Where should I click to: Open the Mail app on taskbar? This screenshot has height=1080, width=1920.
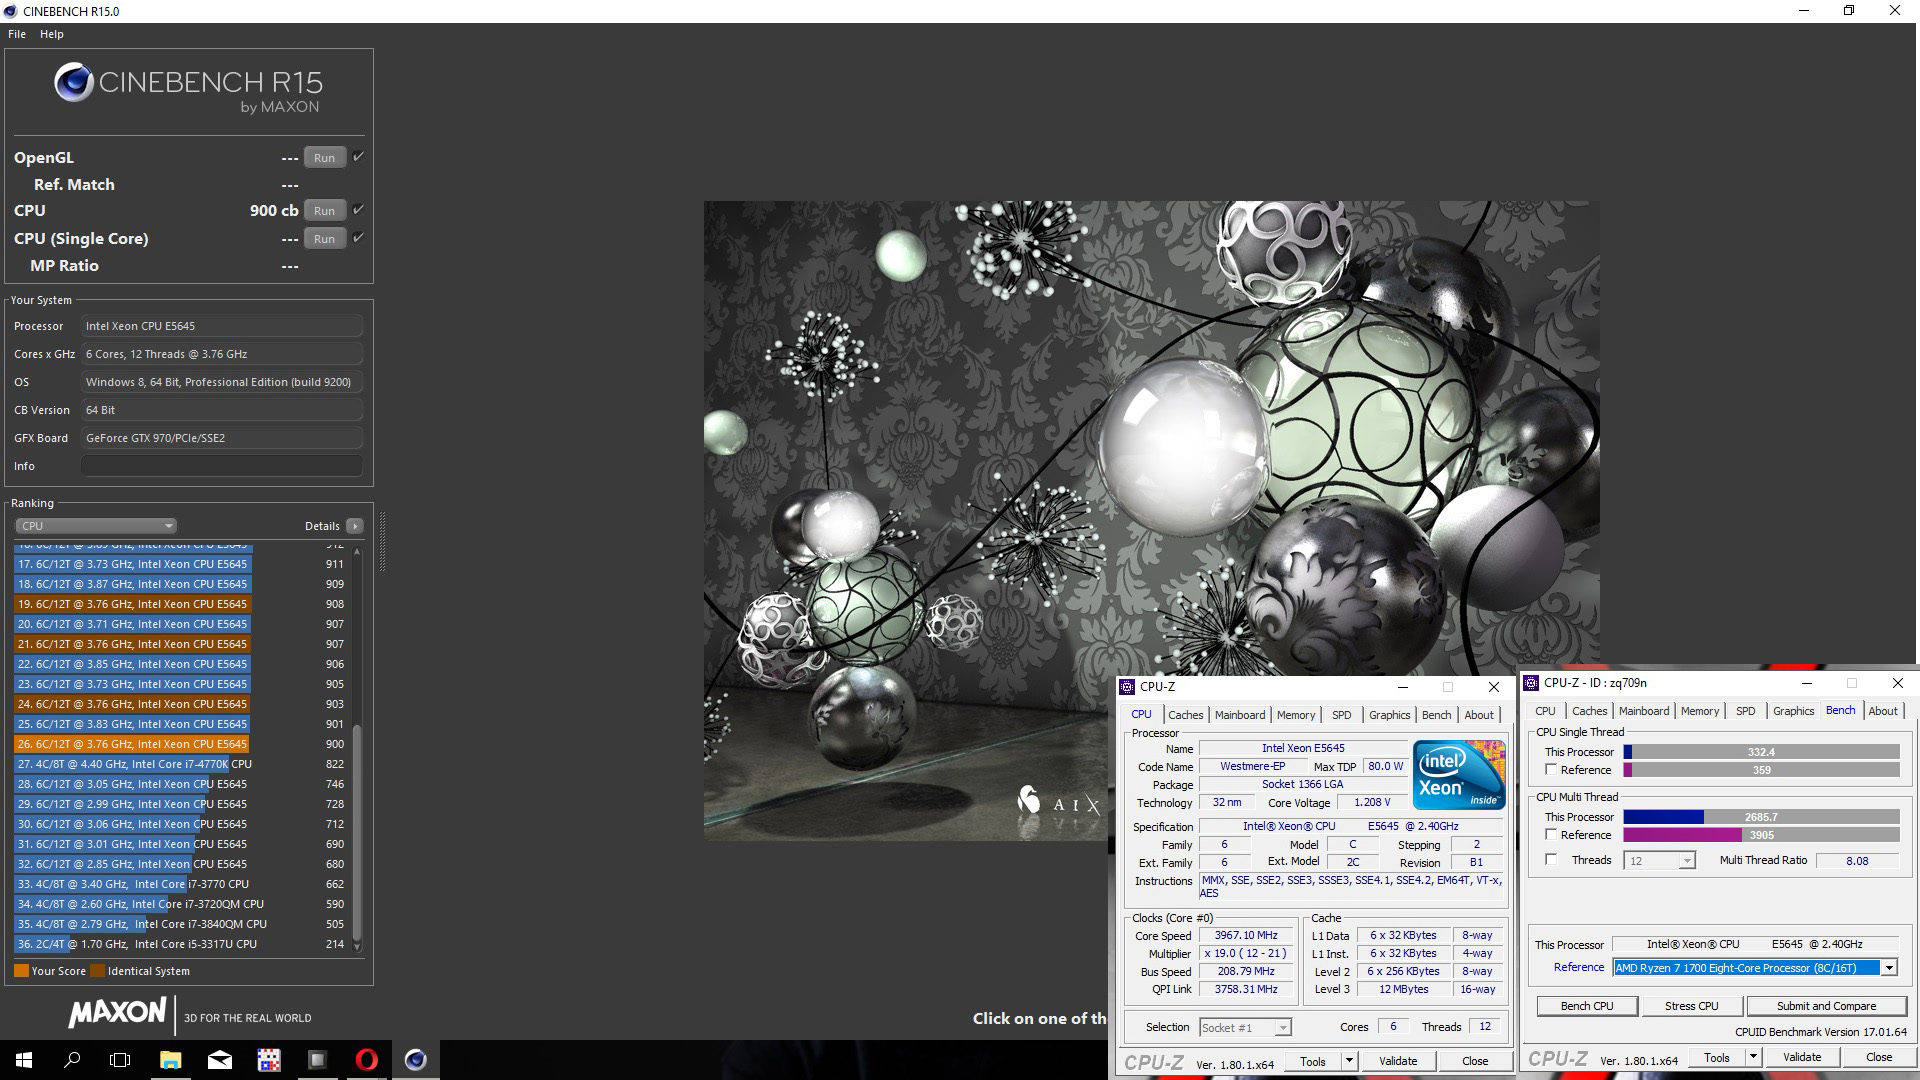pyautogui.click(x=220, y=1060)
